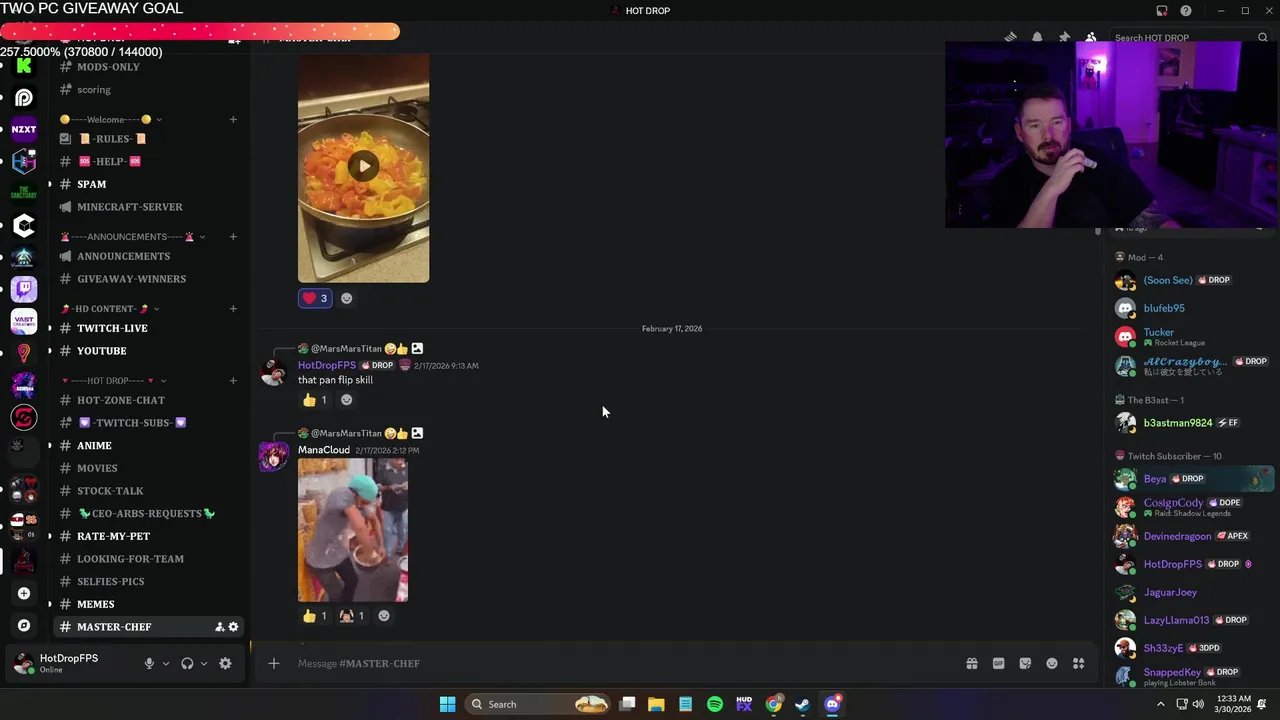Open the SPAM channel

[148, 184]
